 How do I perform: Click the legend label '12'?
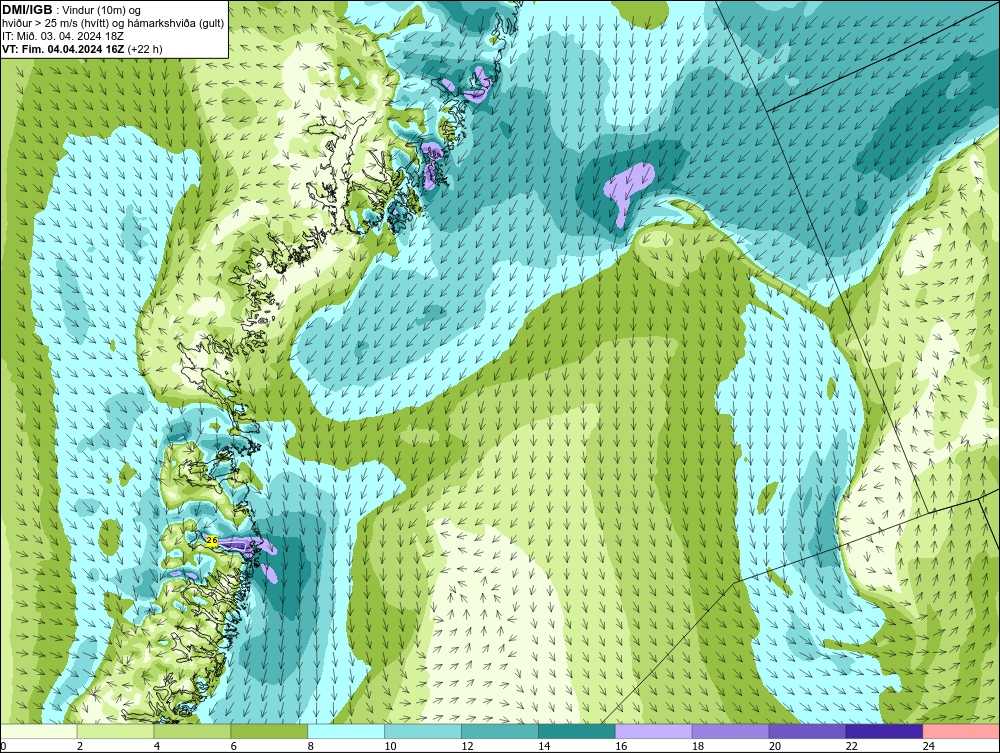pyautogui.click(x=467, y=746)
